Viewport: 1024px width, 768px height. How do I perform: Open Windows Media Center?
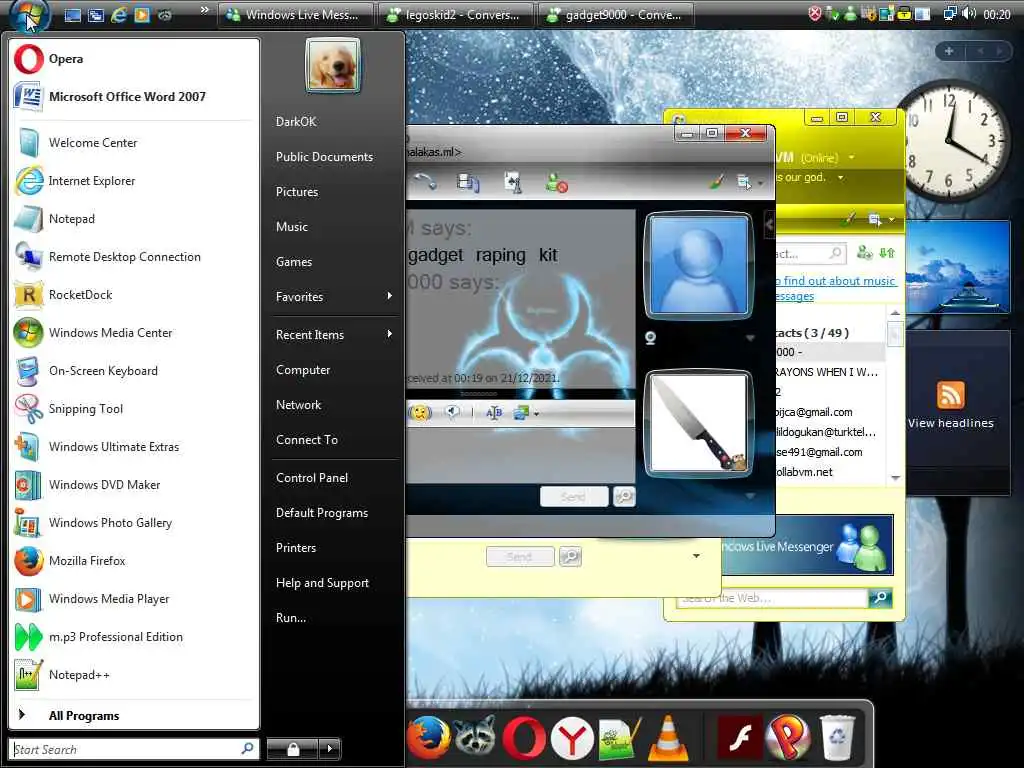[x=133, y=332]
